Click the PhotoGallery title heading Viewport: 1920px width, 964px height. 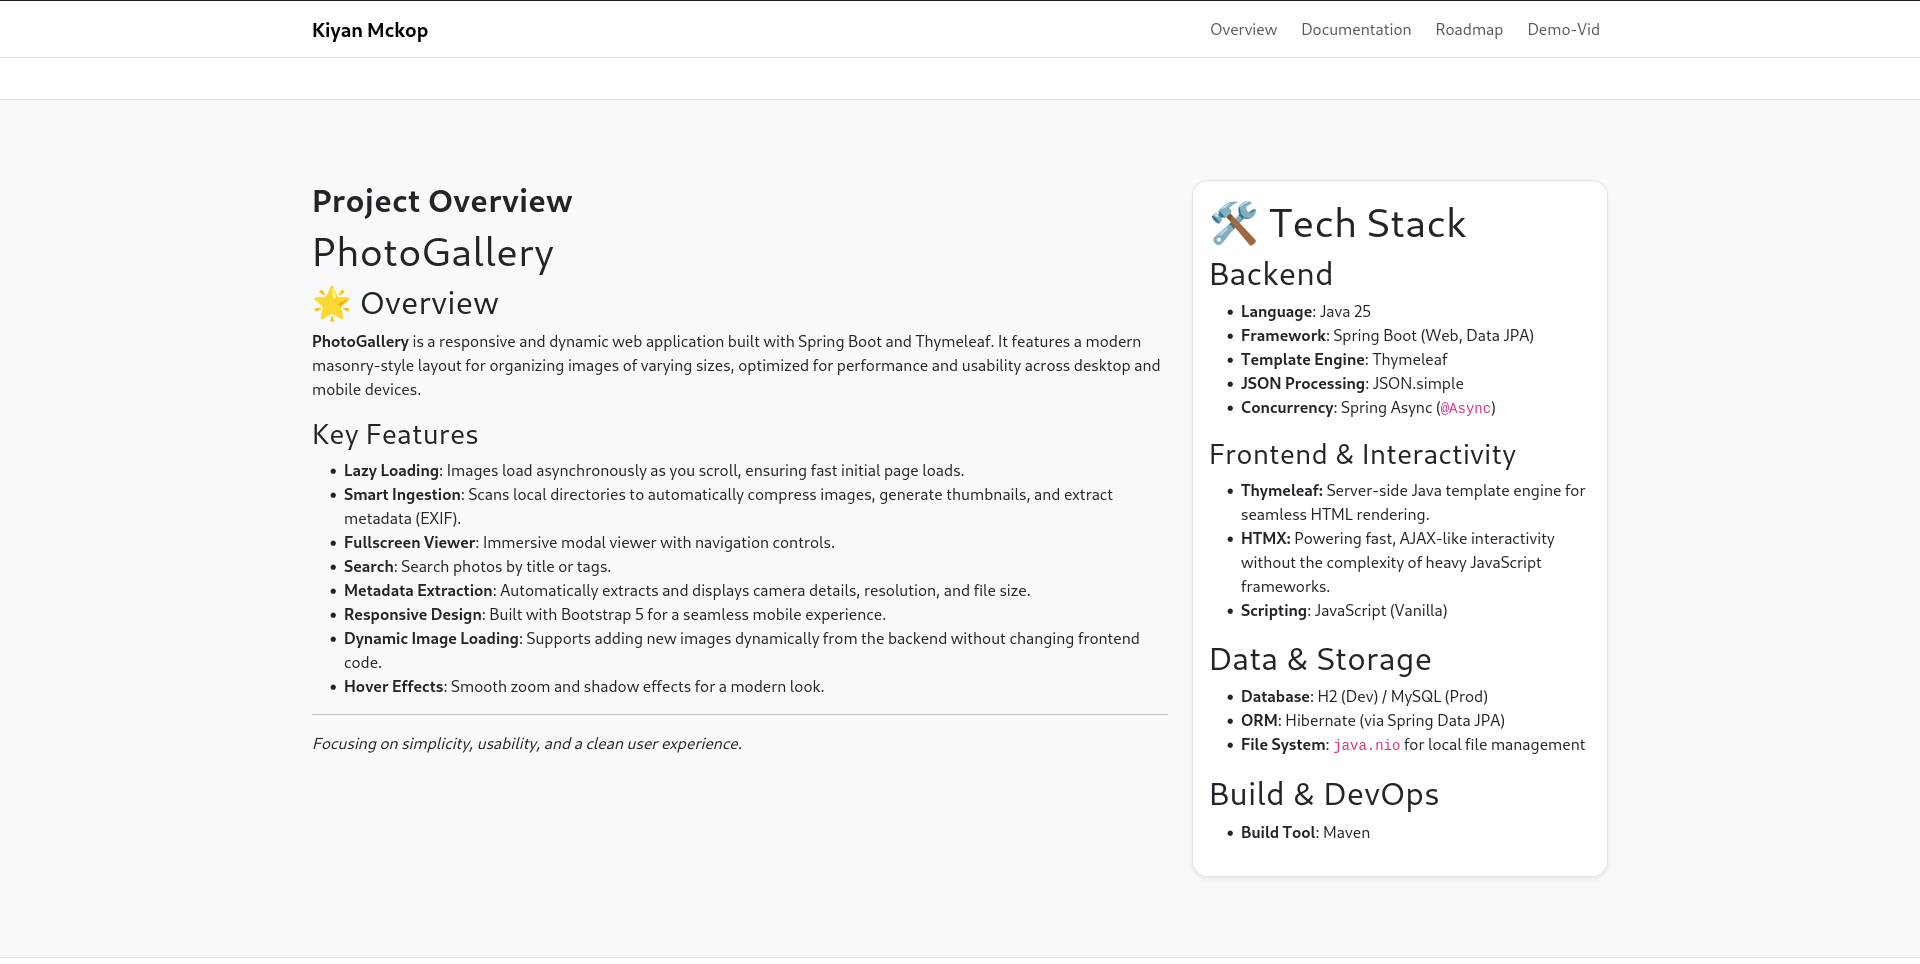[432, 253]
